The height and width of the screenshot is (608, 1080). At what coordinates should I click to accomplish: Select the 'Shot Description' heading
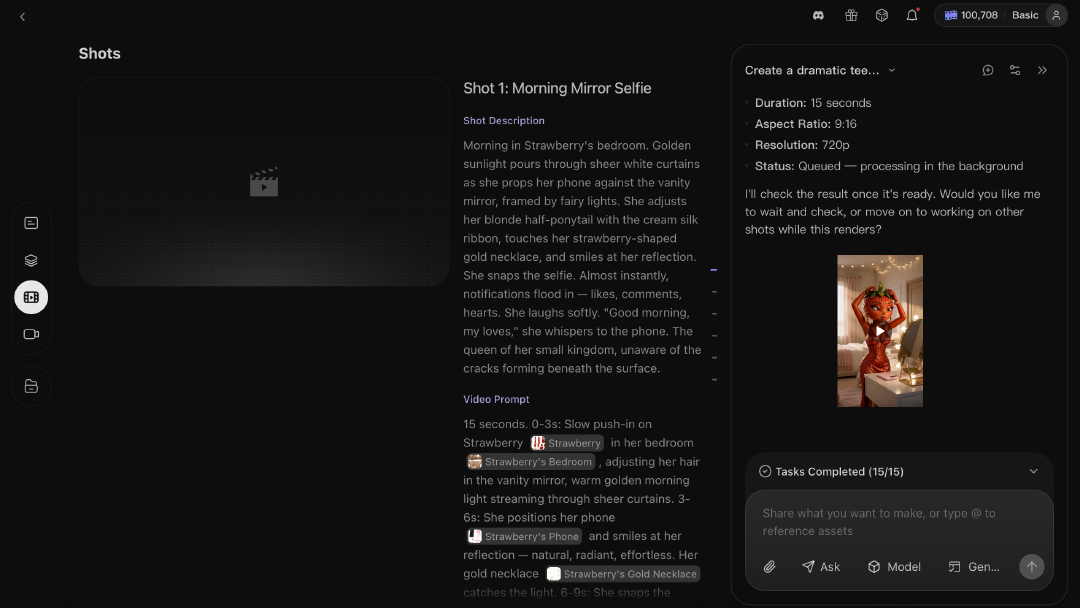tap(503, 120)
